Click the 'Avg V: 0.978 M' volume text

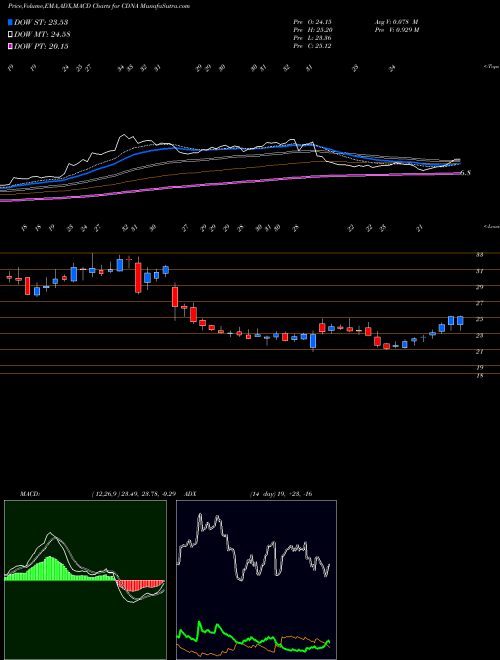click(394, 22)
